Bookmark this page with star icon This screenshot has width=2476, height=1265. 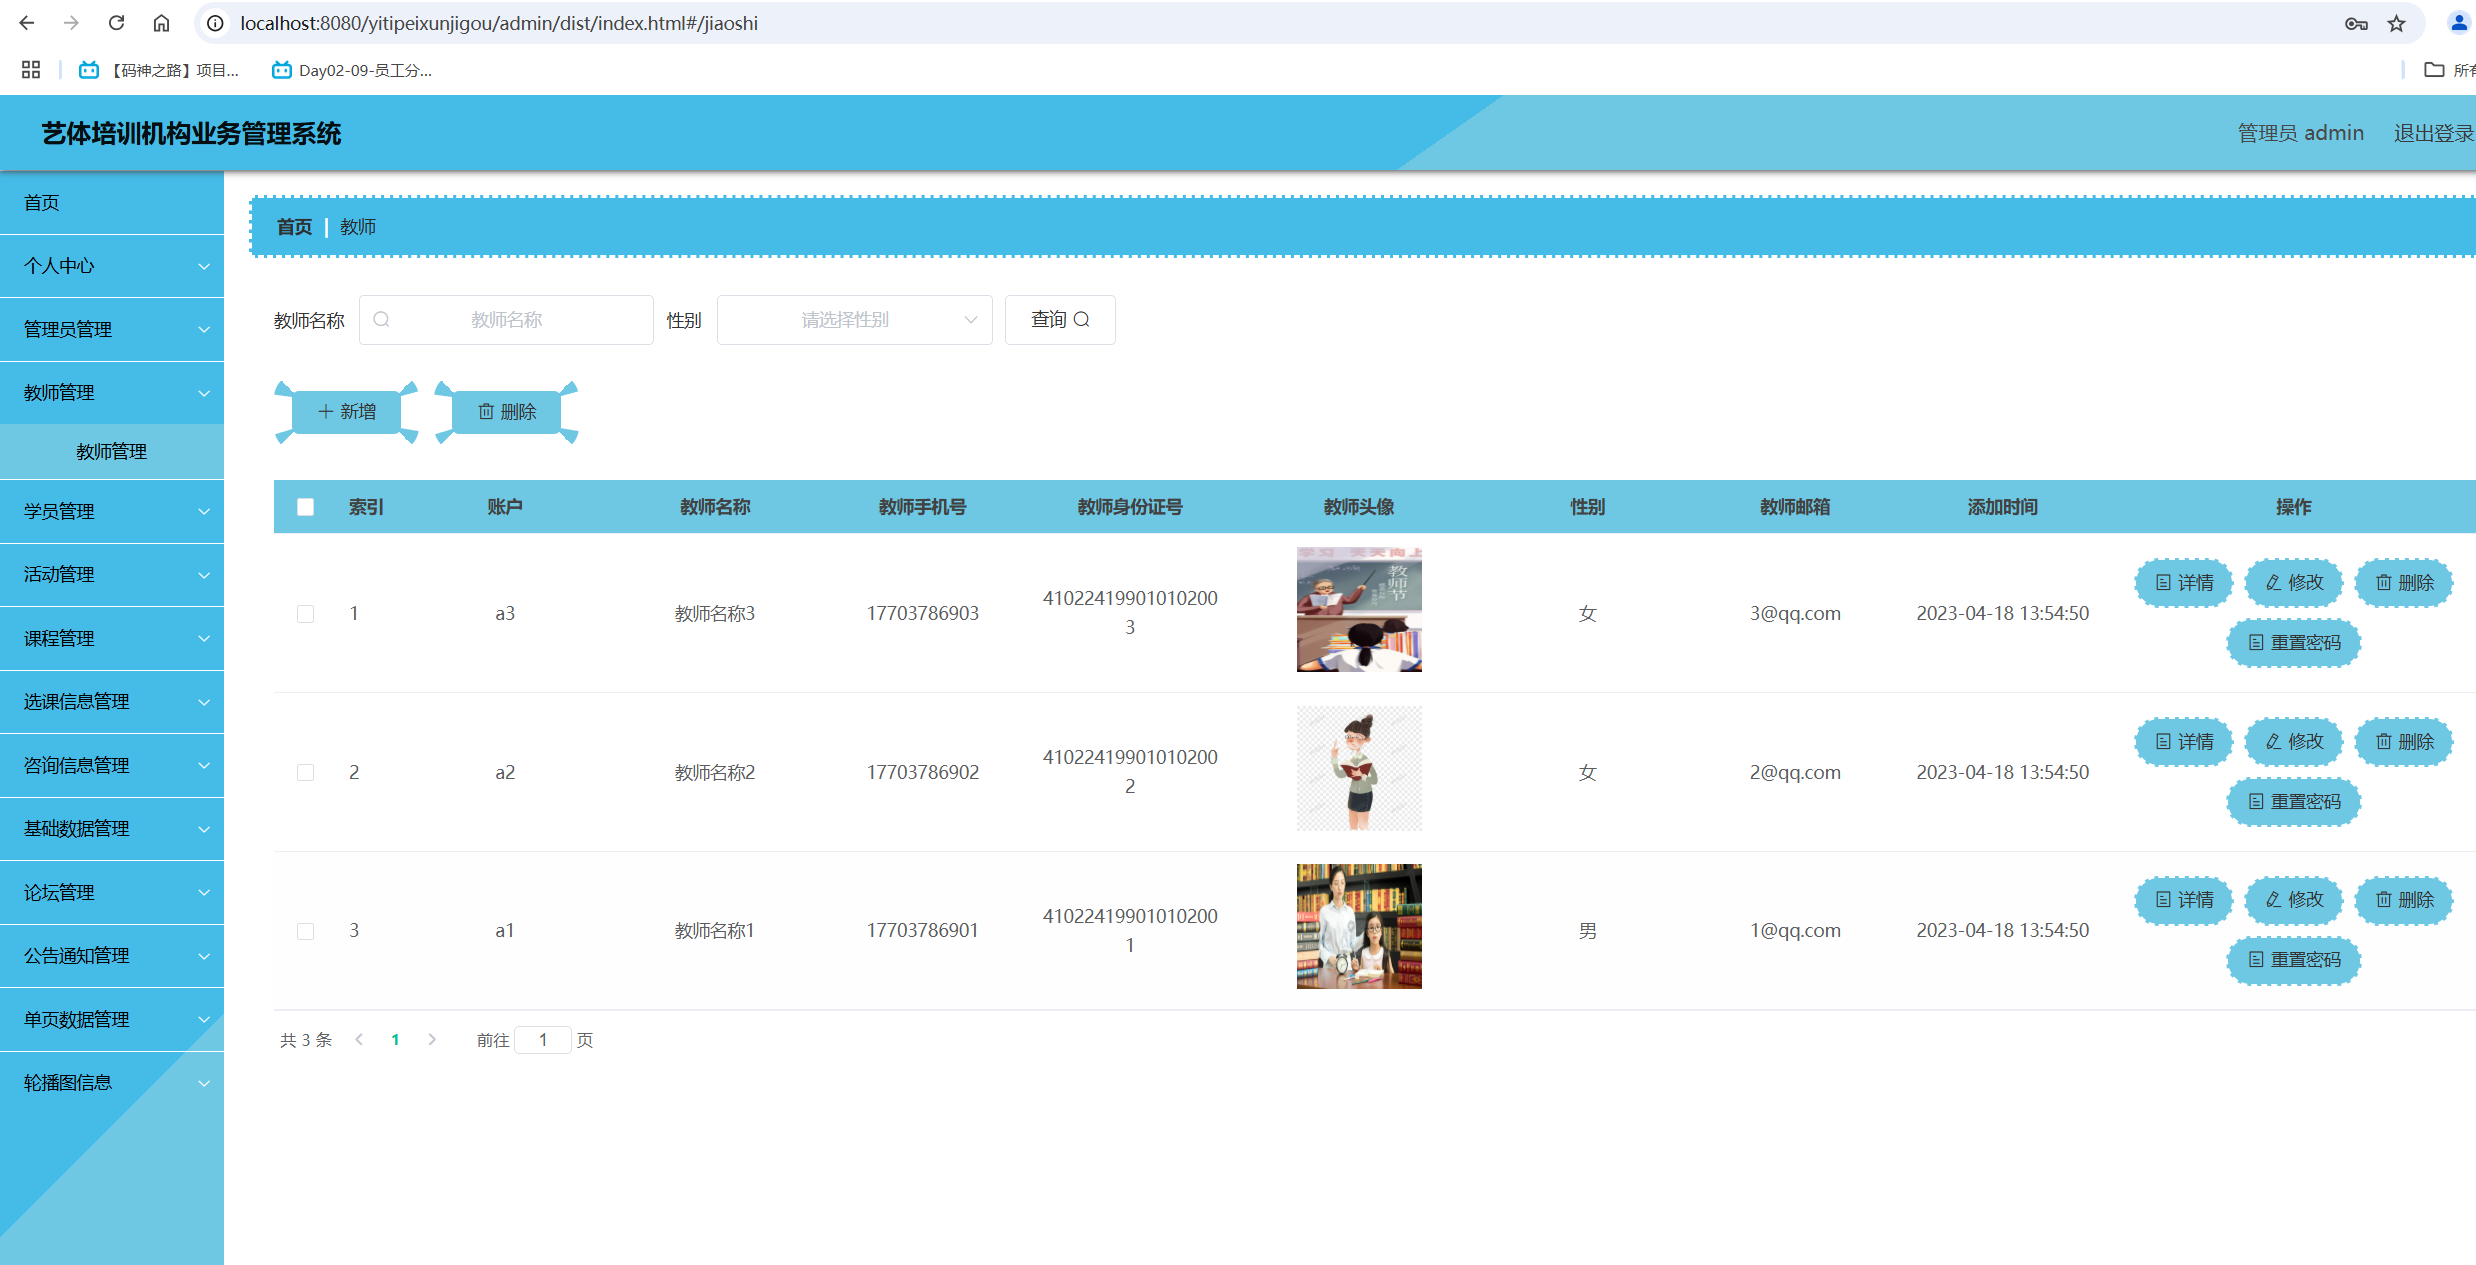tap(2396, 23)
